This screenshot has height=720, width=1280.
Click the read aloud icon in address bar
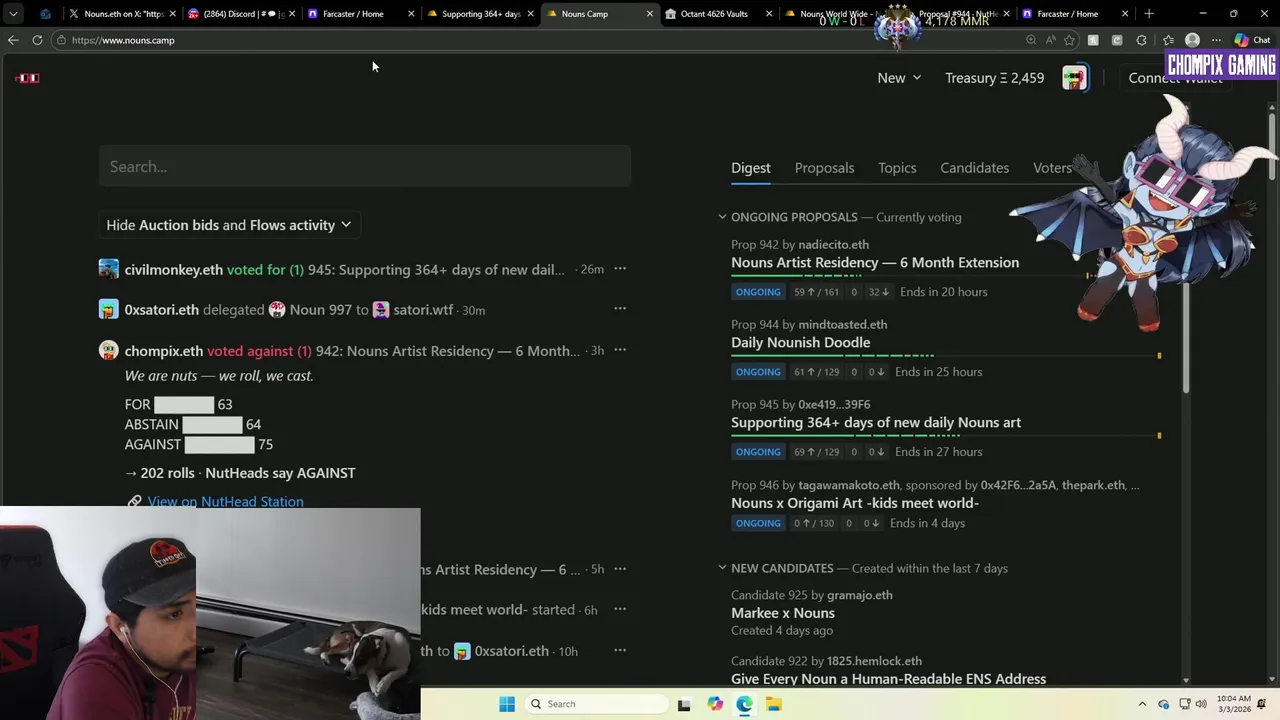(1050, 40)
